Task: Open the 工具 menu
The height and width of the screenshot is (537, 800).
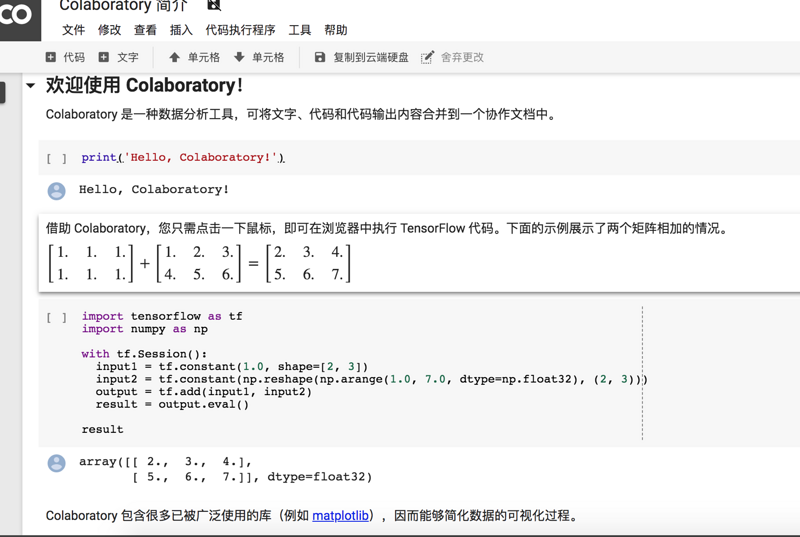Action: pos(299,30)
